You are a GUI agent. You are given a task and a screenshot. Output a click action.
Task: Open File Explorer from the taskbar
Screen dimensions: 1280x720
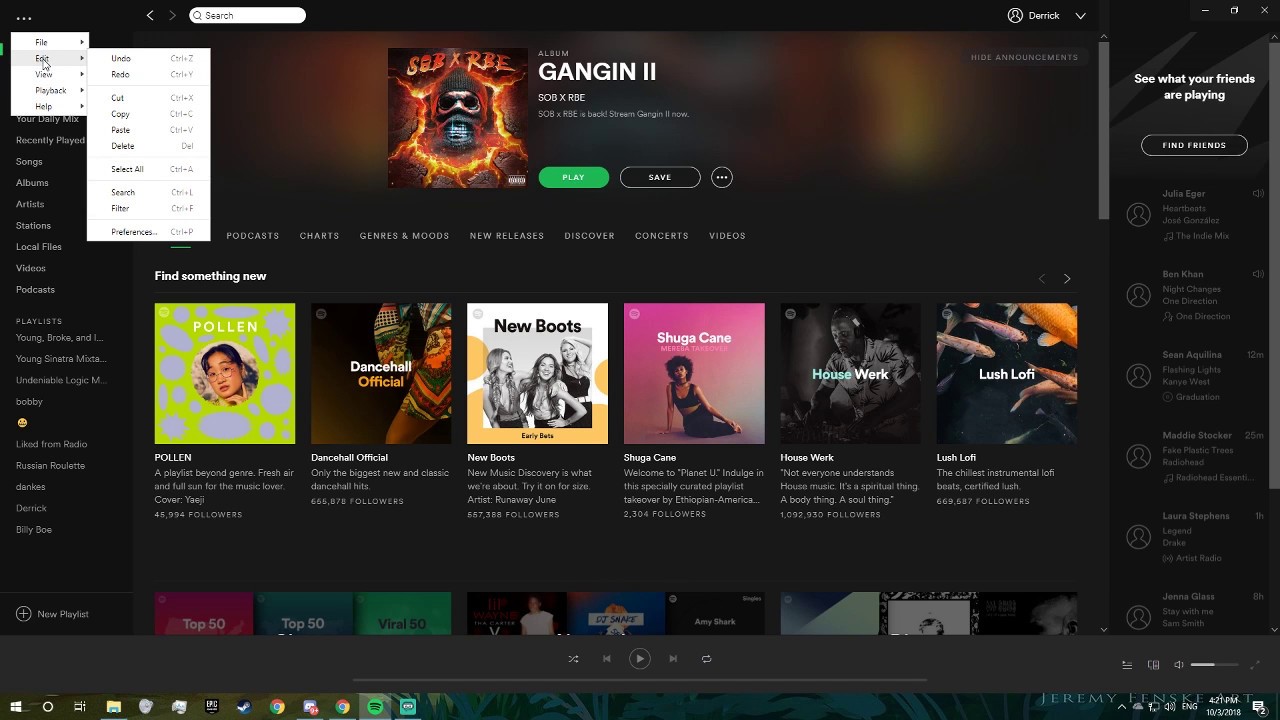point(113,707)
